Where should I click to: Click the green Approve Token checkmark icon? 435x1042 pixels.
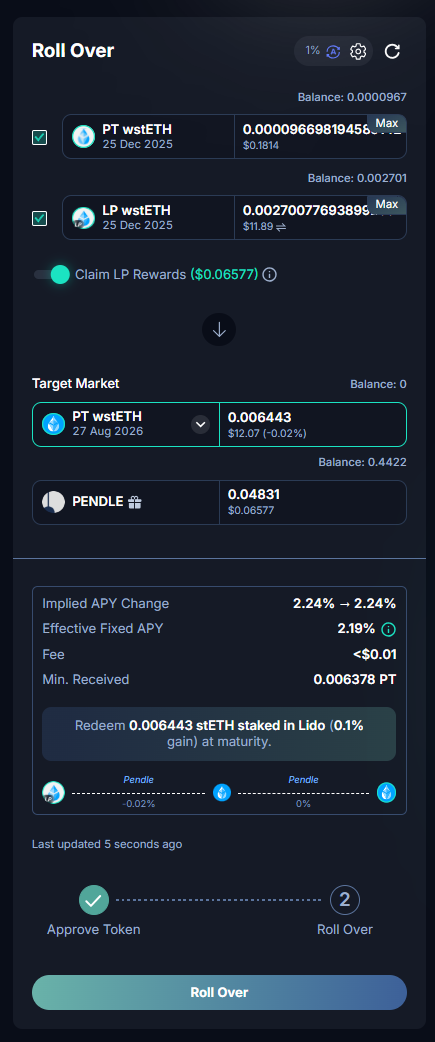(94, 900)
